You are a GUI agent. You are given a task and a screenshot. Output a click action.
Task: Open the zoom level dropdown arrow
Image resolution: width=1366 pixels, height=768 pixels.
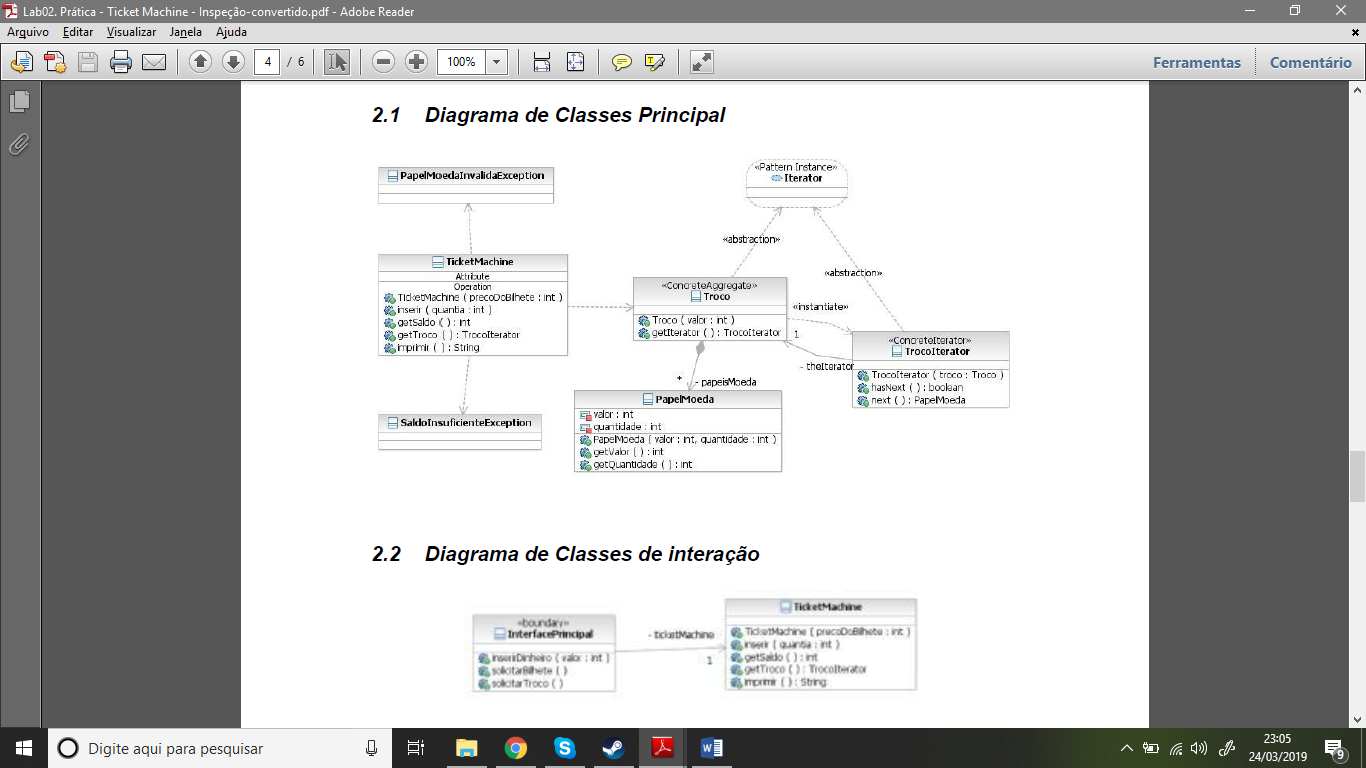[497, 62]
